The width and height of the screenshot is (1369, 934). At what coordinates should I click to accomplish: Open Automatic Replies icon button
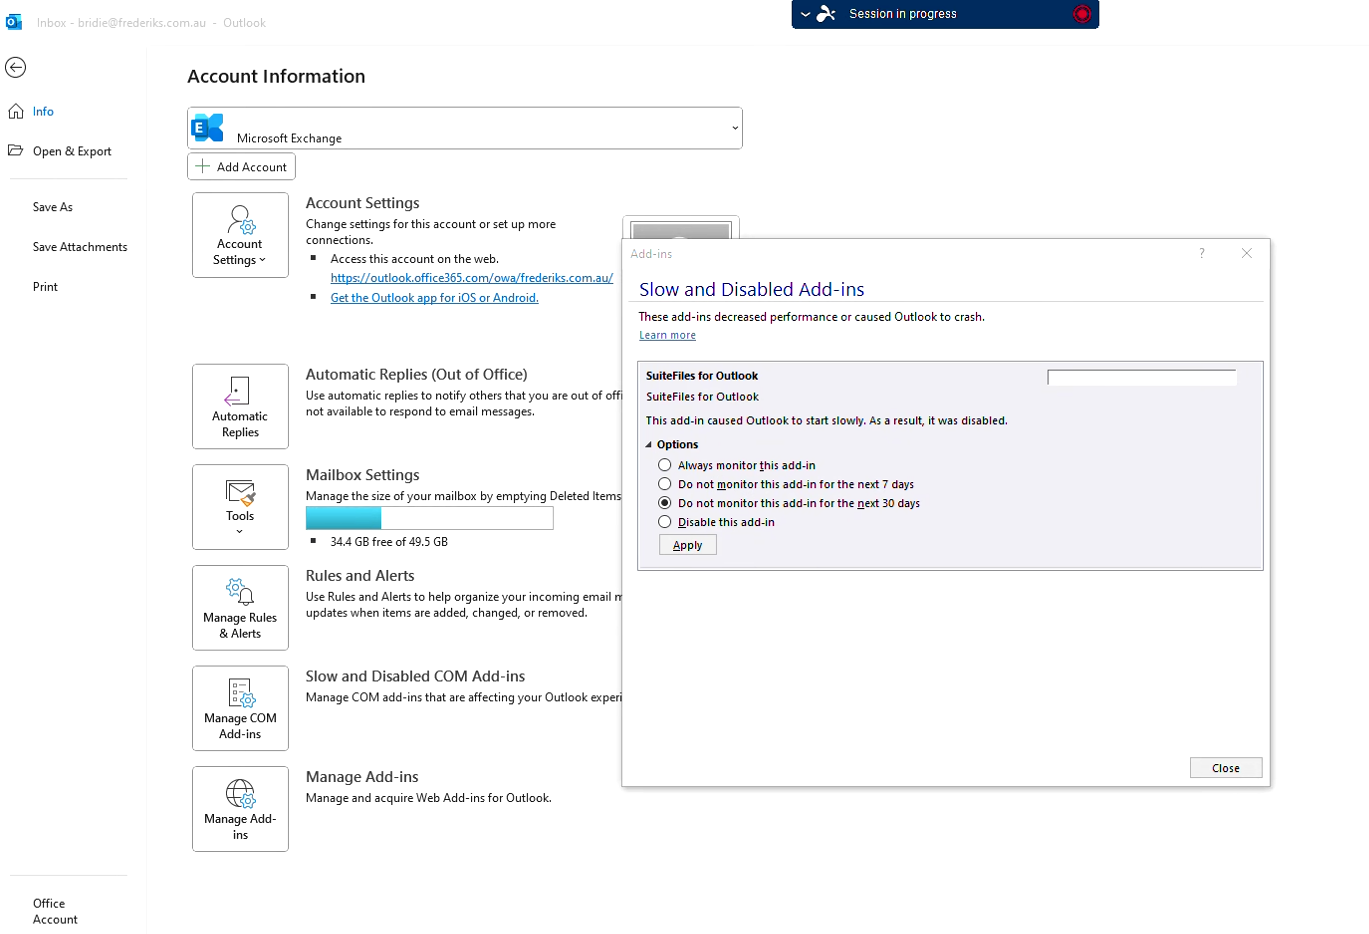coord(240,407)
